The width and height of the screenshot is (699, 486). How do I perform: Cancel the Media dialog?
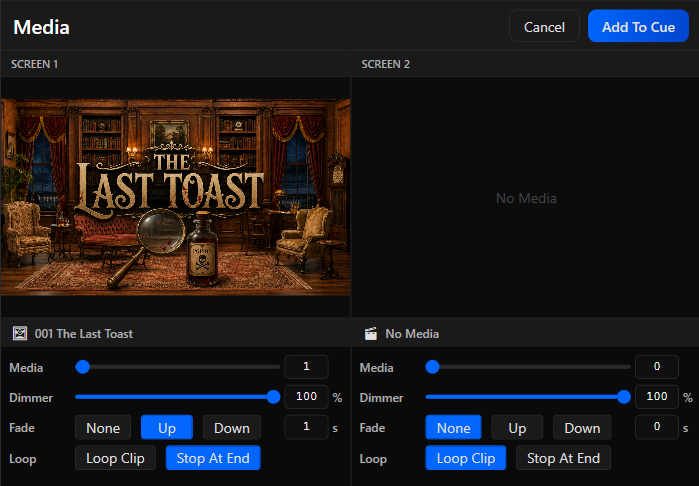[x=544, y=27]
